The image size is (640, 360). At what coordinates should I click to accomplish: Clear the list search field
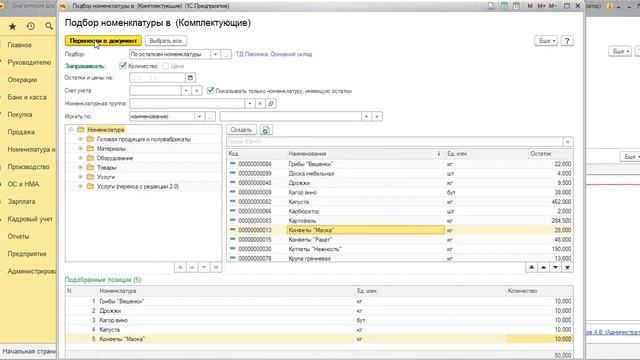tap(568, 142)
